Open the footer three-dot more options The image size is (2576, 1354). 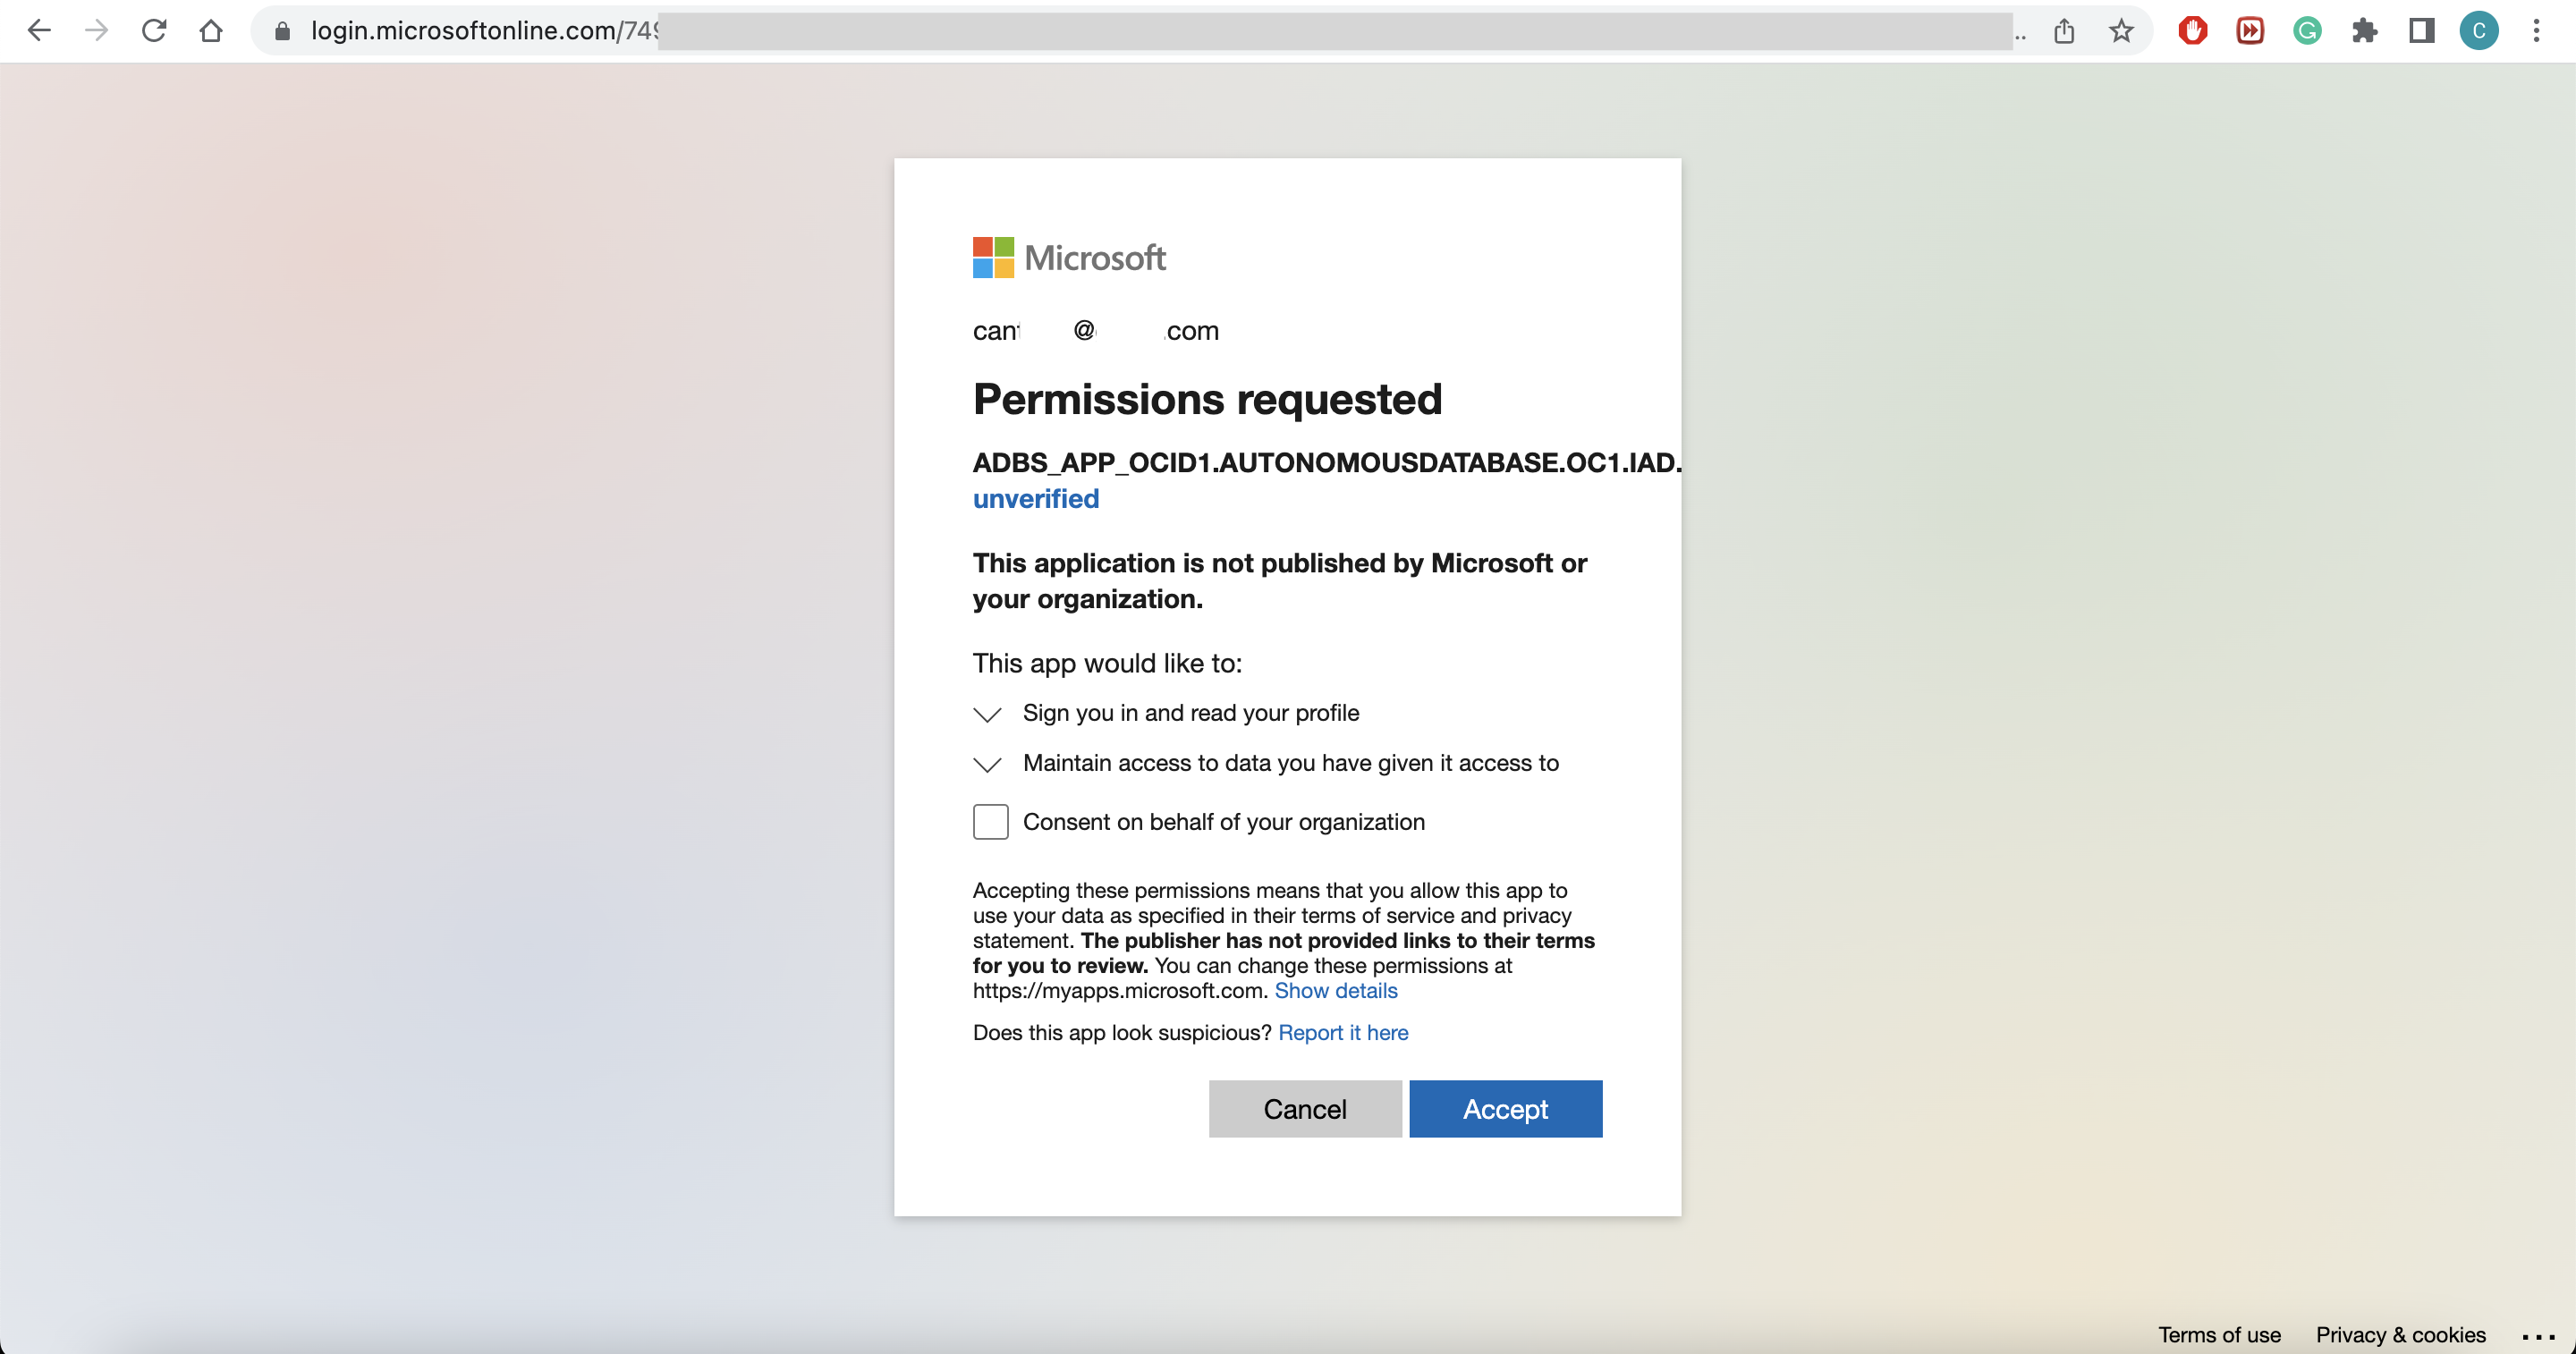pyautogui.click(x=2538, y=1335)
